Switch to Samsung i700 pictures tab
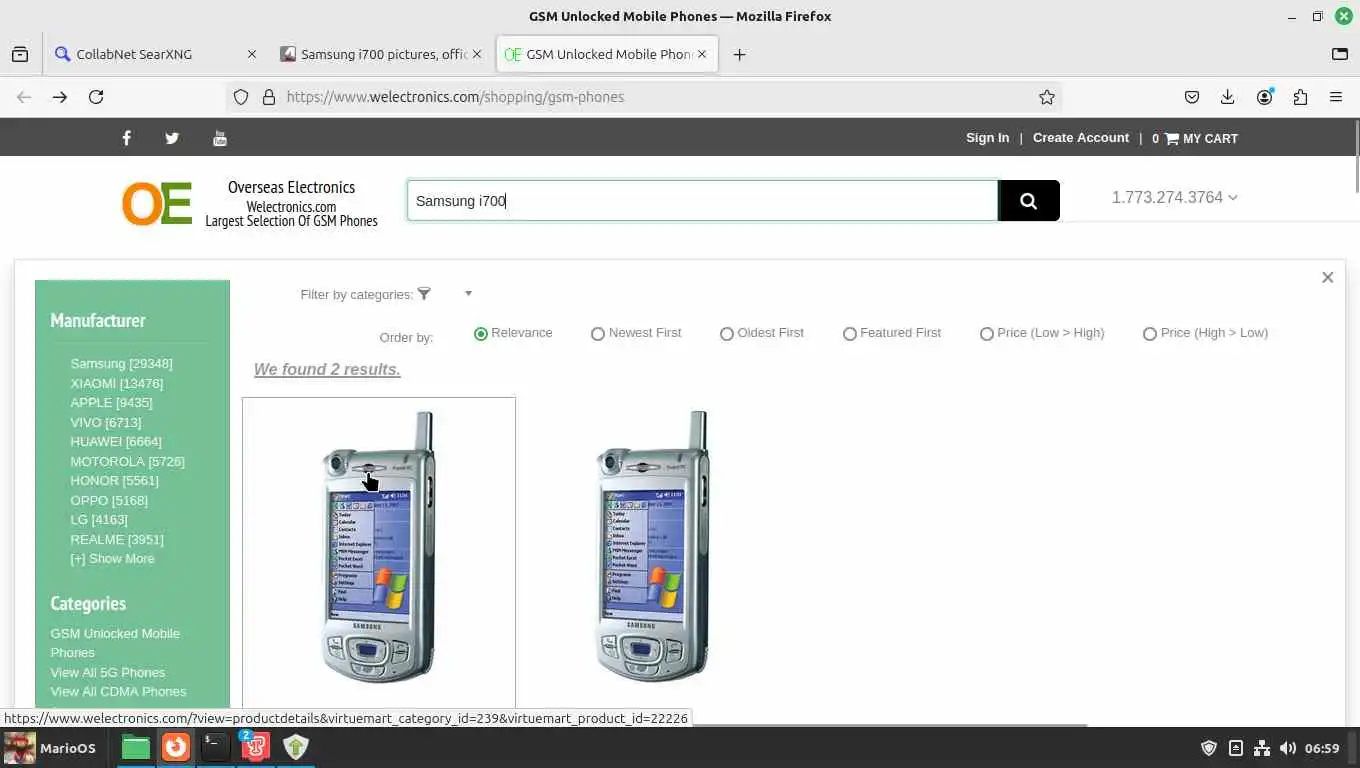1360x768 pixels. coord(383,54)
